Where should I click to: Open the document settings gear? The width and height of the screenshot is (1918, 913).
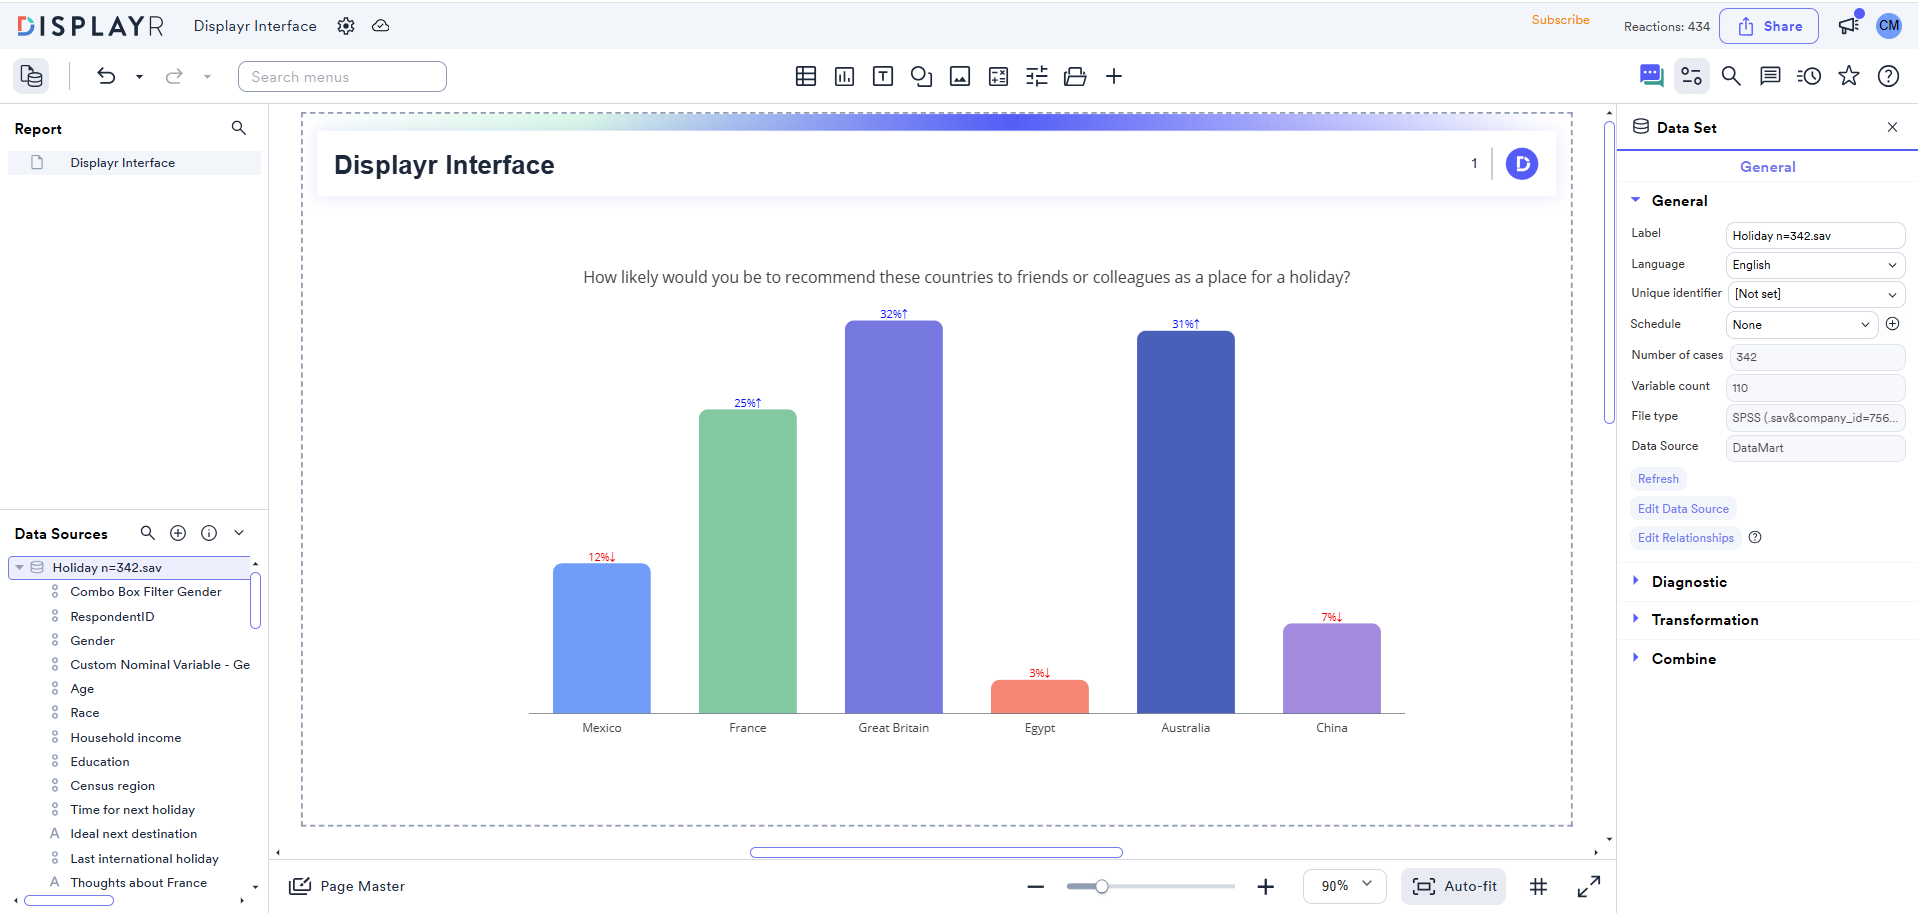(346, 26)
